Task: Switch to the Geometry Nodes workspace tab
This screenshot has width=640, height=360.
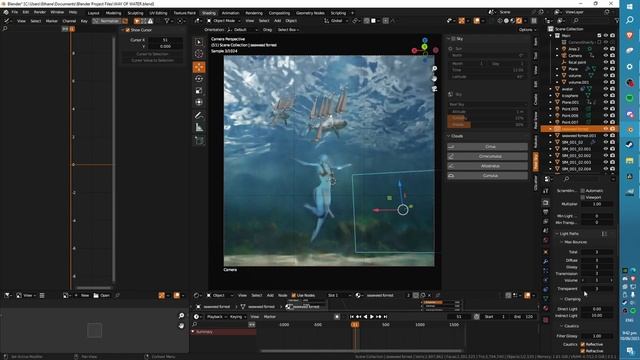Action: (x=310, y=13)
